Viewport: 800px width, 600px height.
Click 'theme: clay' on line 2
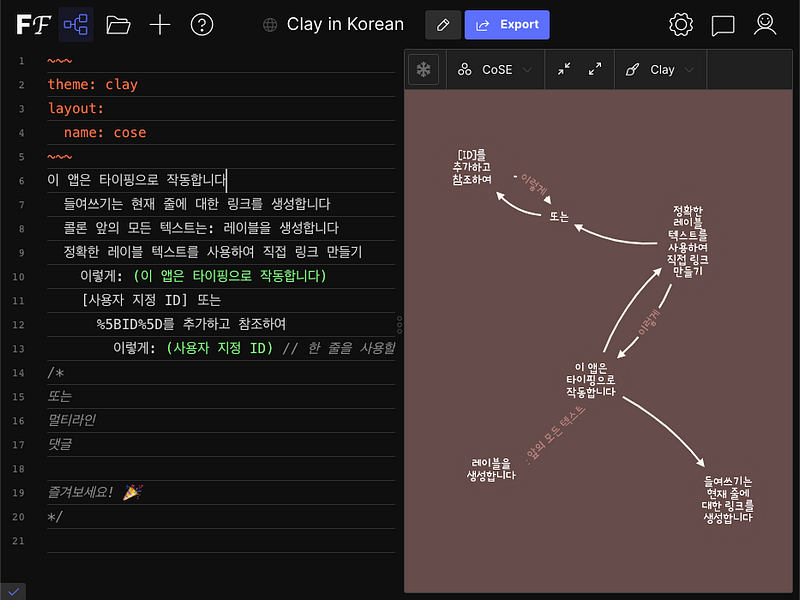(92, 84)
